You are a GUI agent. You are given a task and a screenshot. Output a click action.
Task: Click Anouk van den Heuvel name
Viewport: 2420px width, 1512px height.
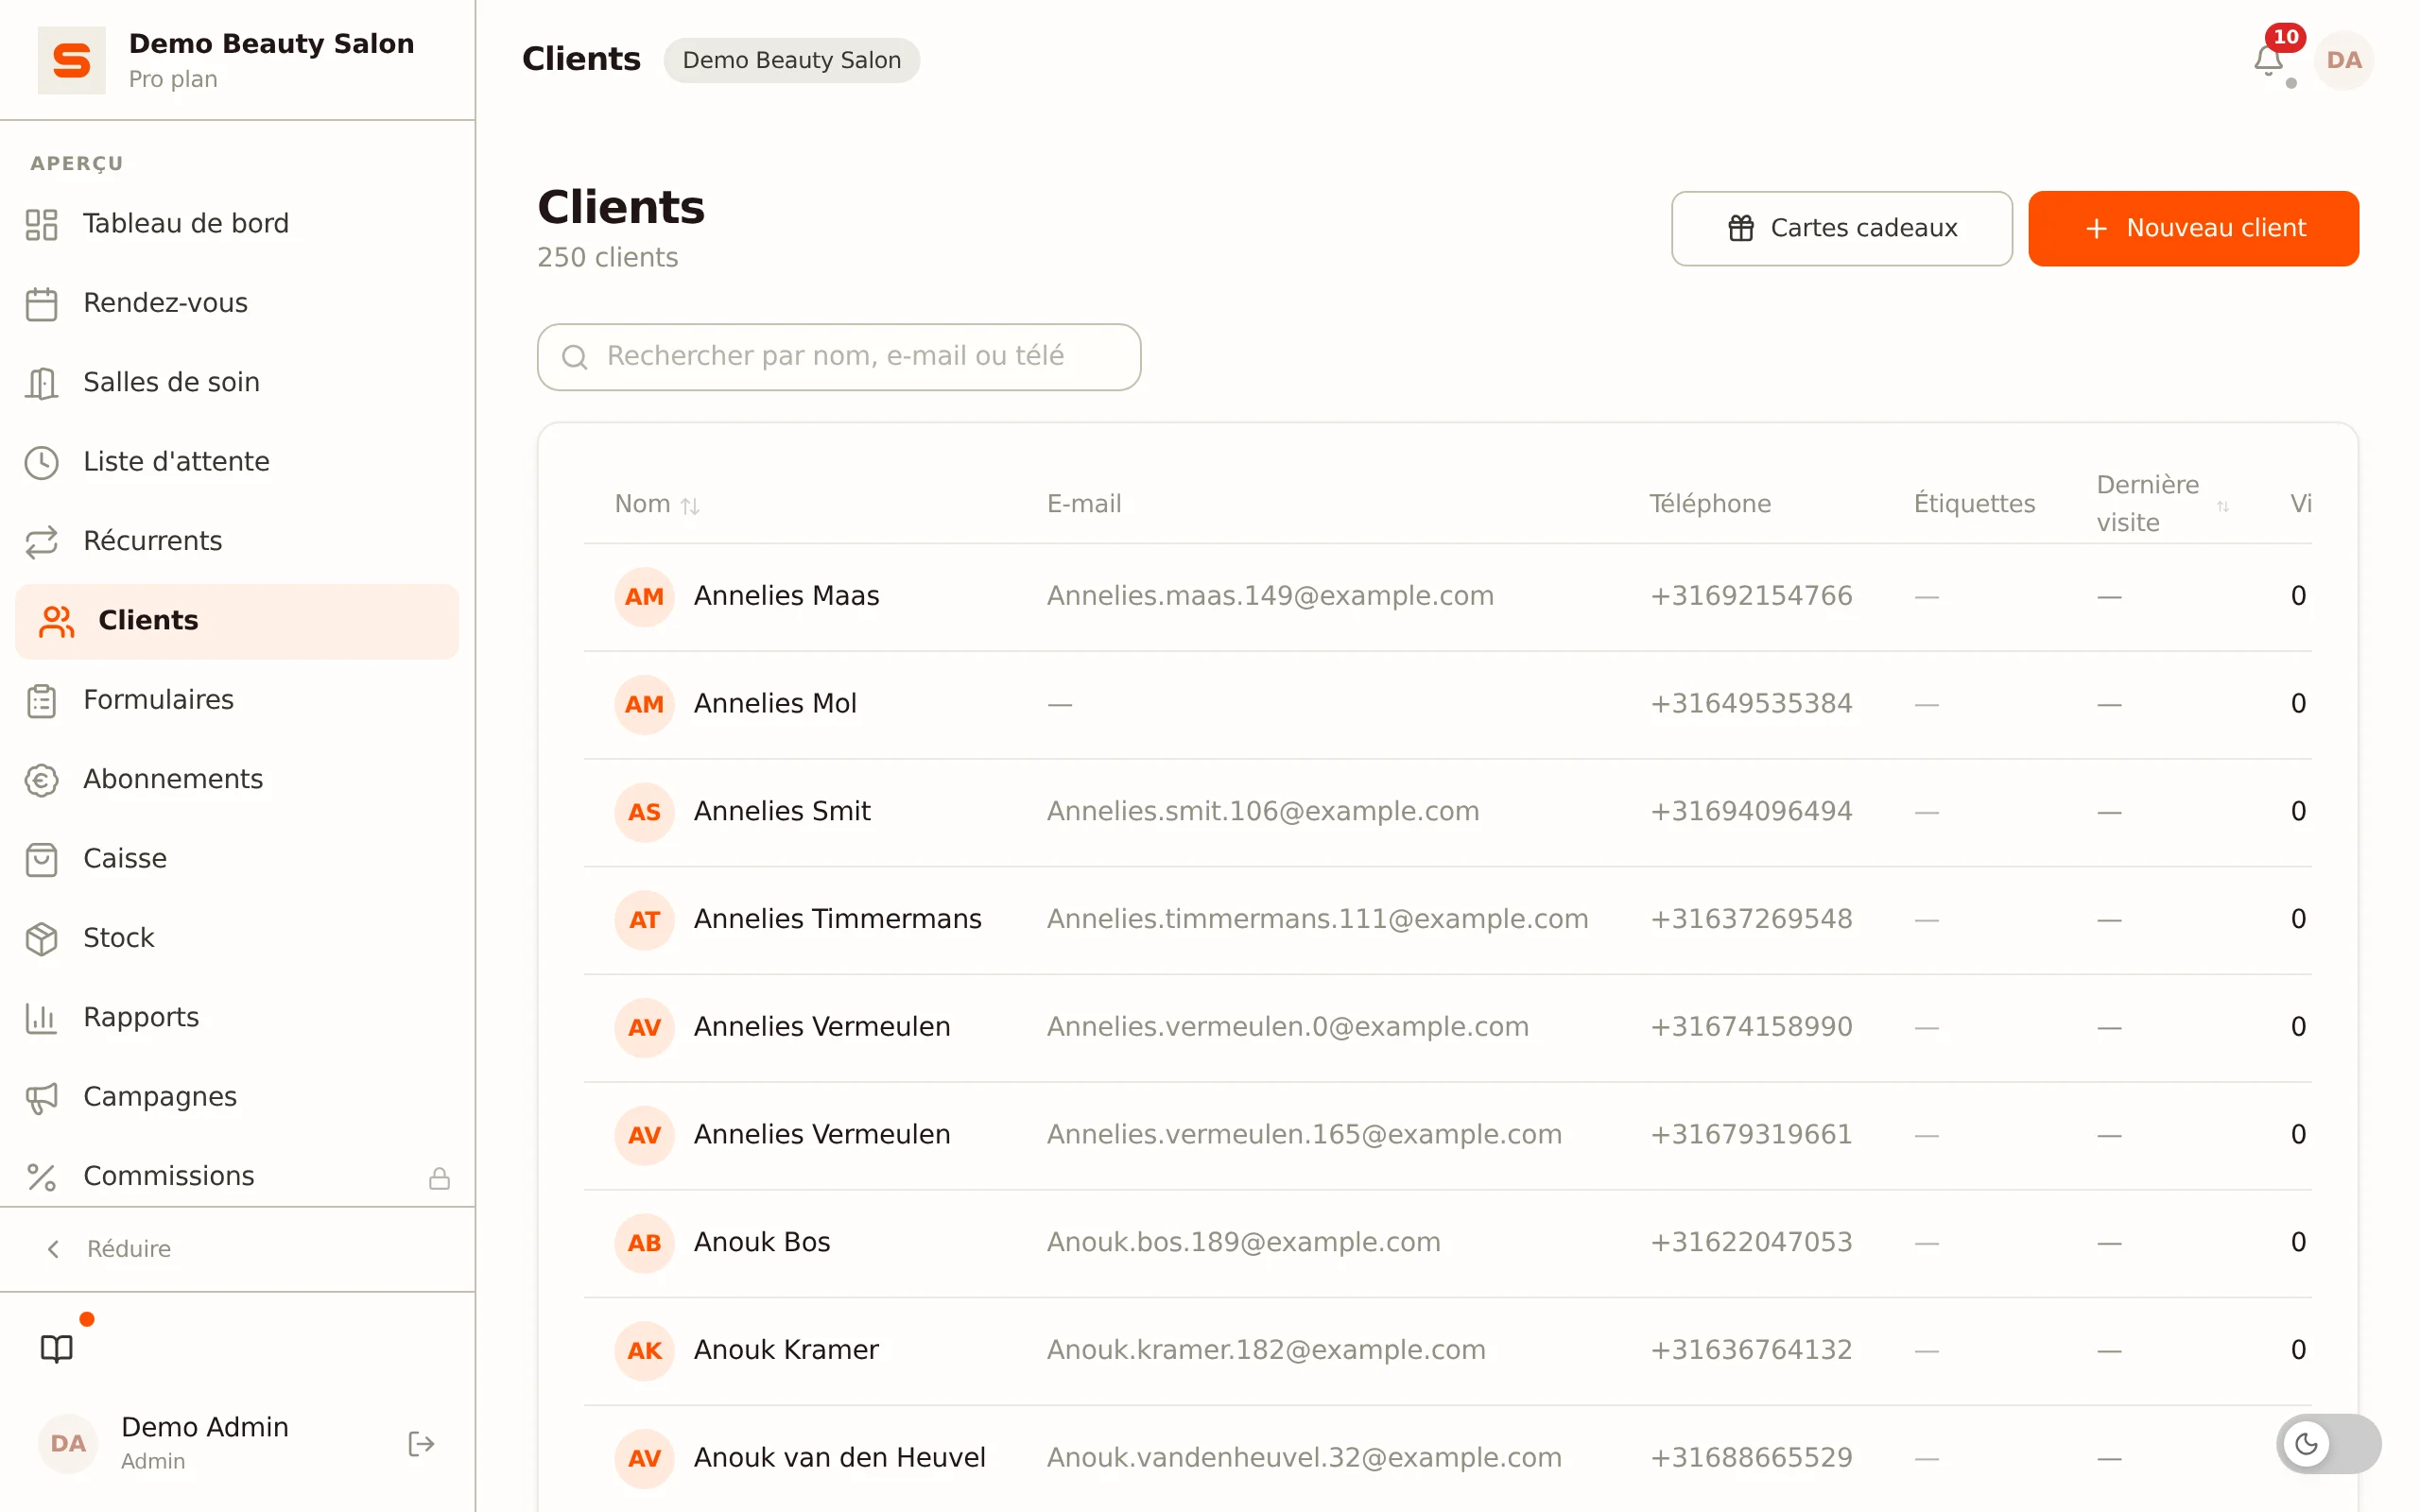(839, 1458)
